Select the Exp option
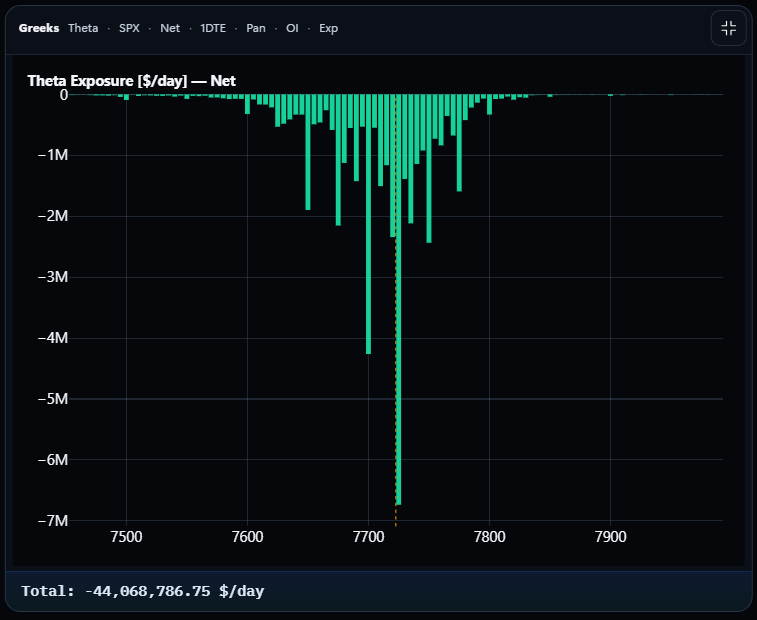The height and width of the screenshot is (620, 757). (x=328, y=28)
